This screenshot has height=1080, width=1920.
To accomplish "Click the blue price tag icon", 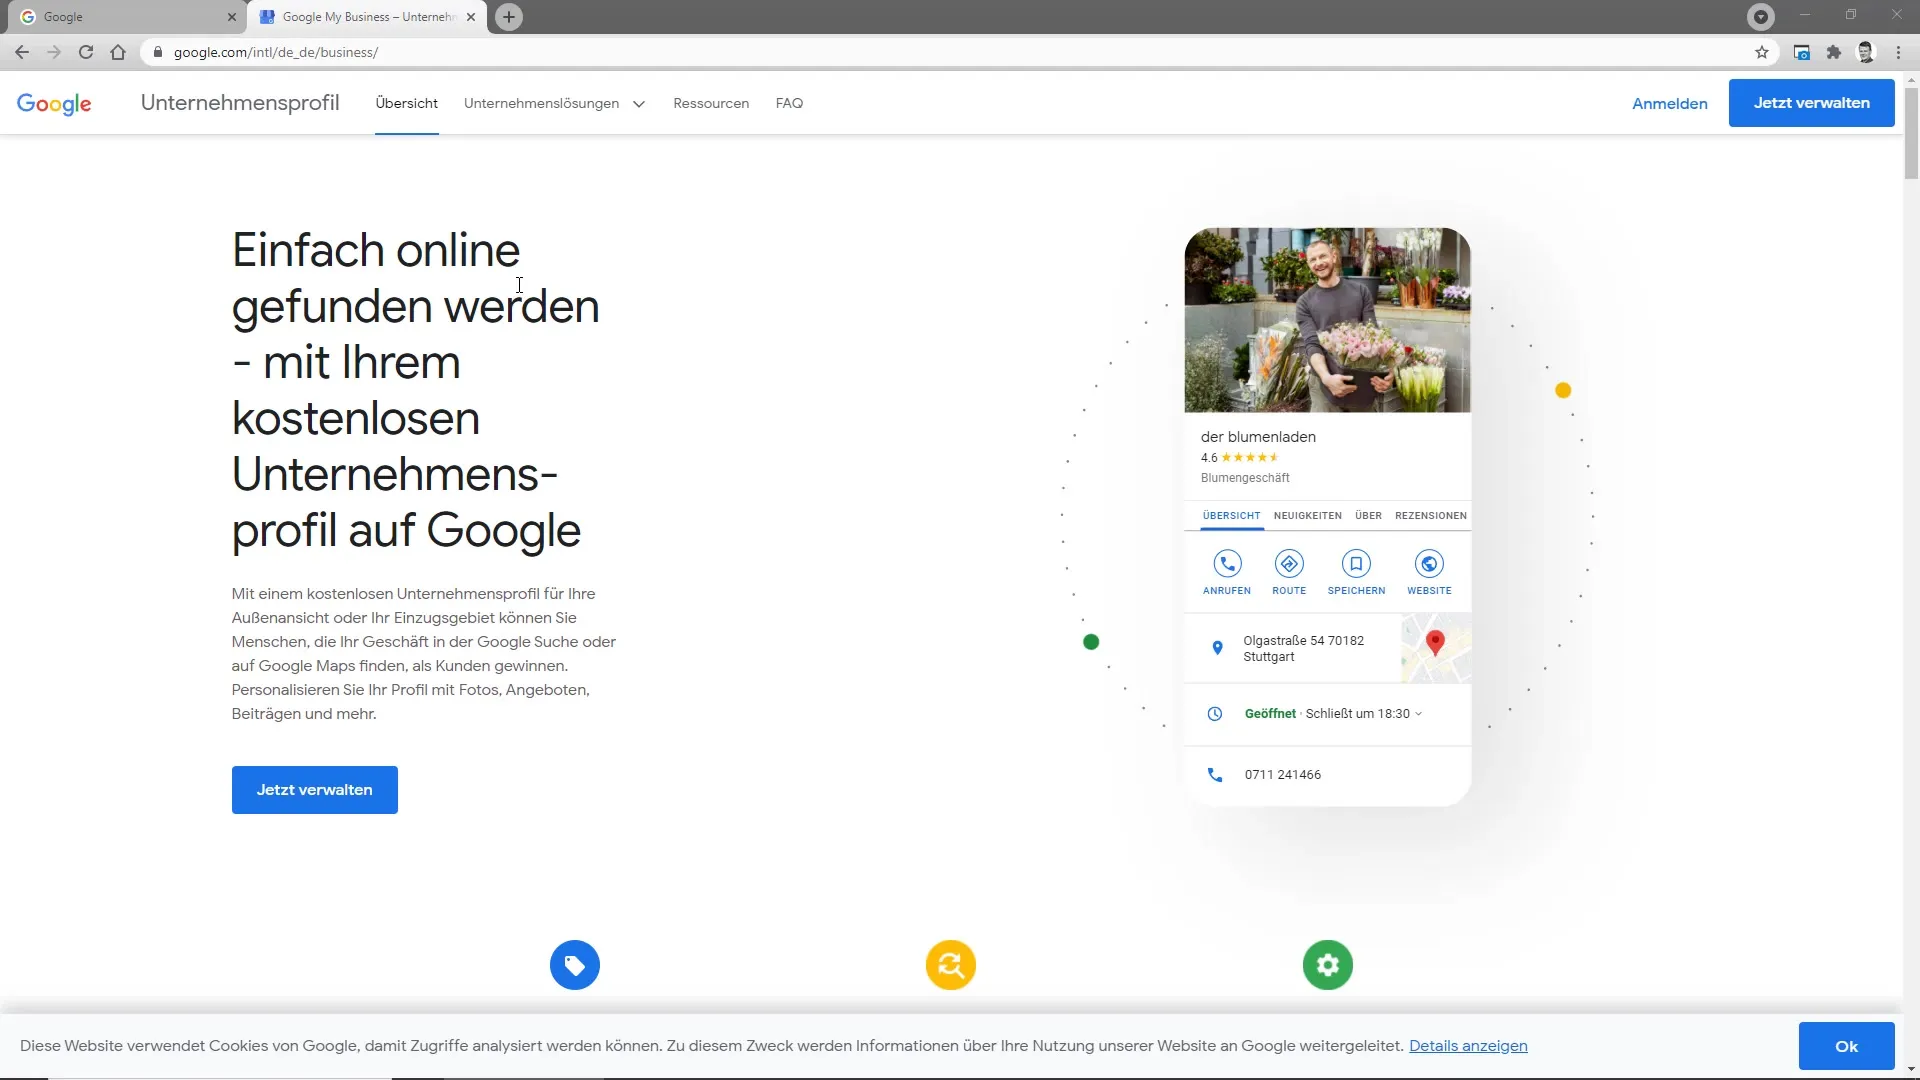I will (575, 965).
